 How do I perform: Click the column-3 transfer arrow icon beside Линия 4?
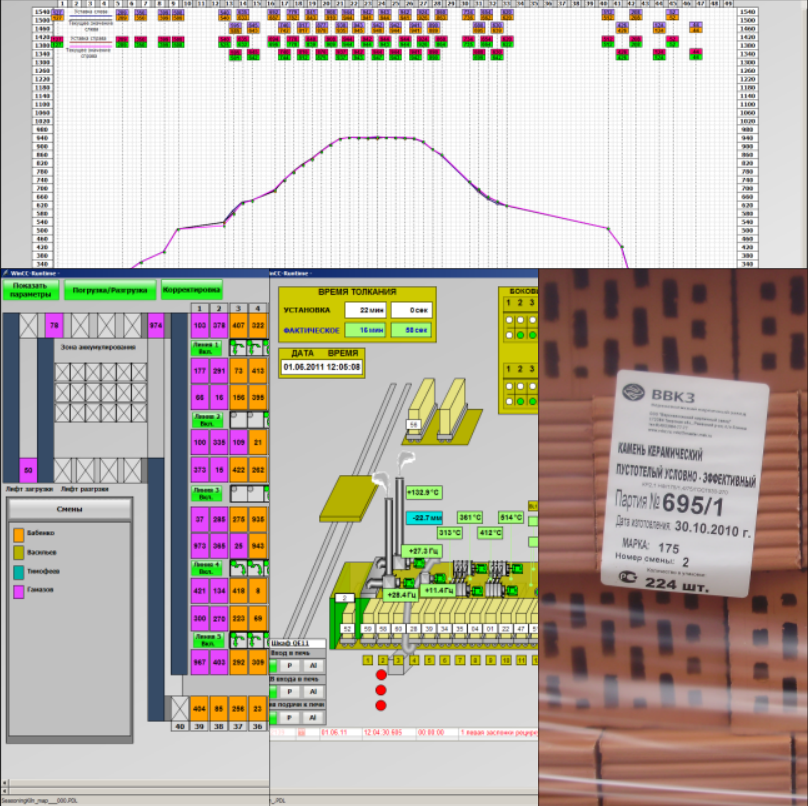[x=238, y=567]
